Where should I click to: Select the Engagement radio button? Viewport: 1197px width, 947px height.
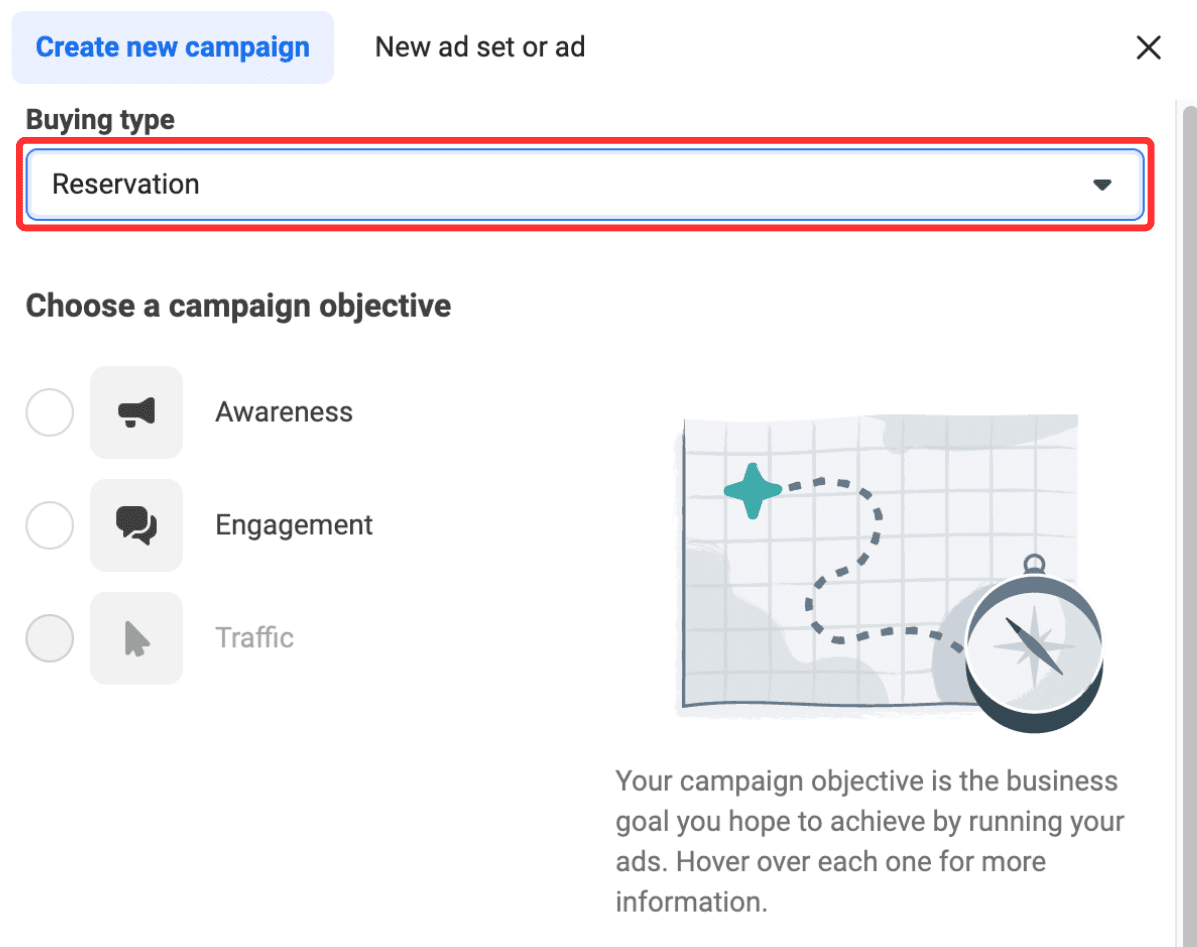click(50, 525)
